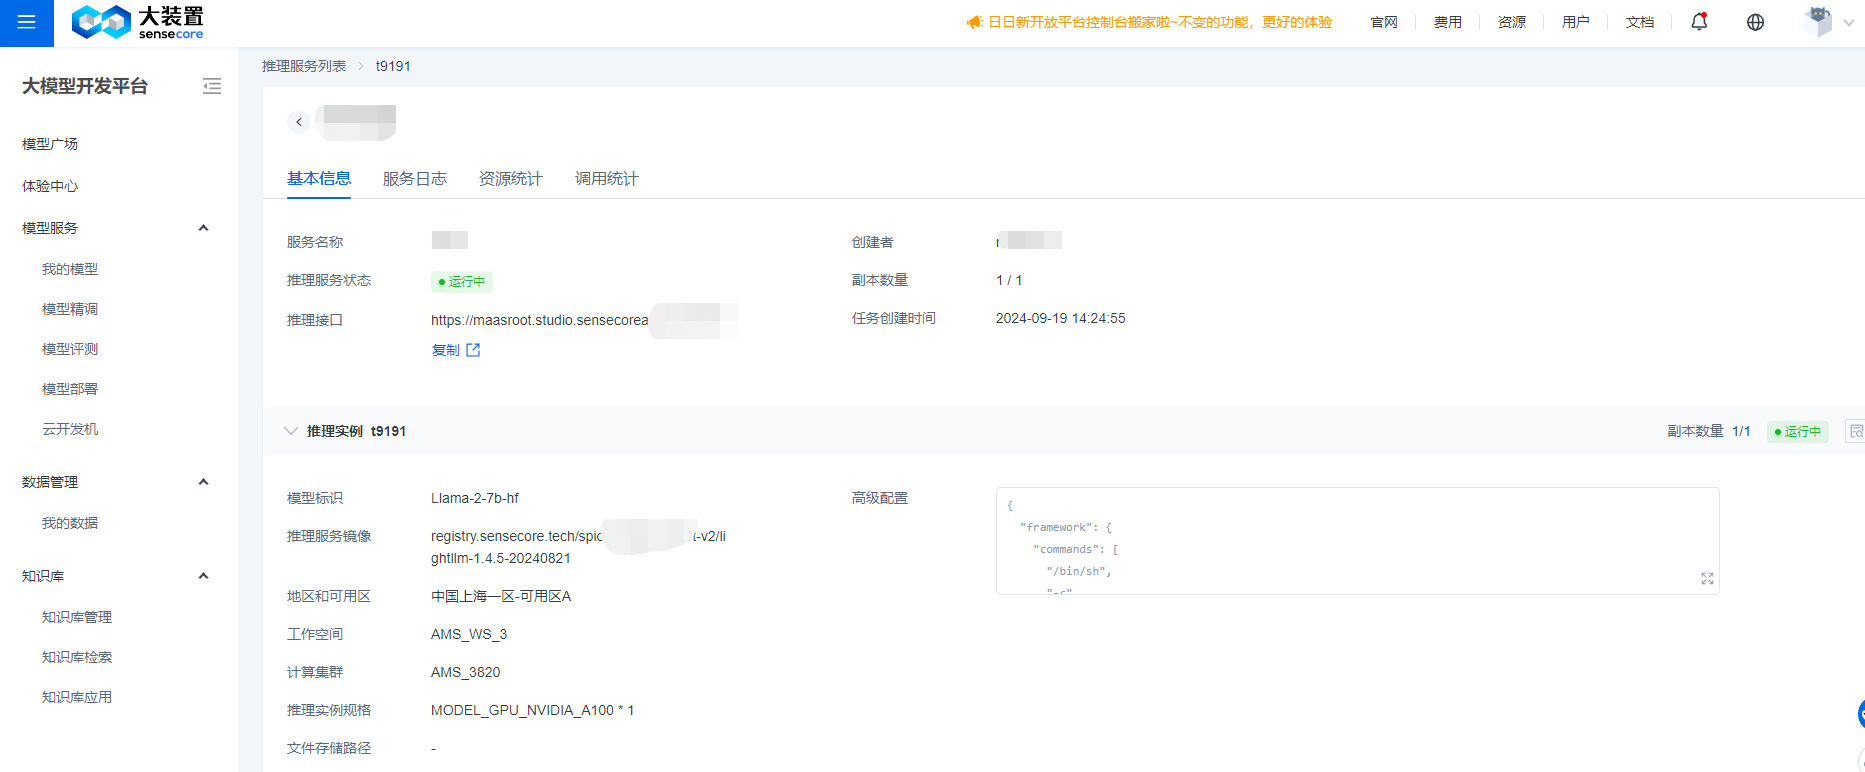Viewport: 1865px width, 772px height.
Task: Expand the 高级配置 code box fullscreen
Action: tap(1707, 579)
